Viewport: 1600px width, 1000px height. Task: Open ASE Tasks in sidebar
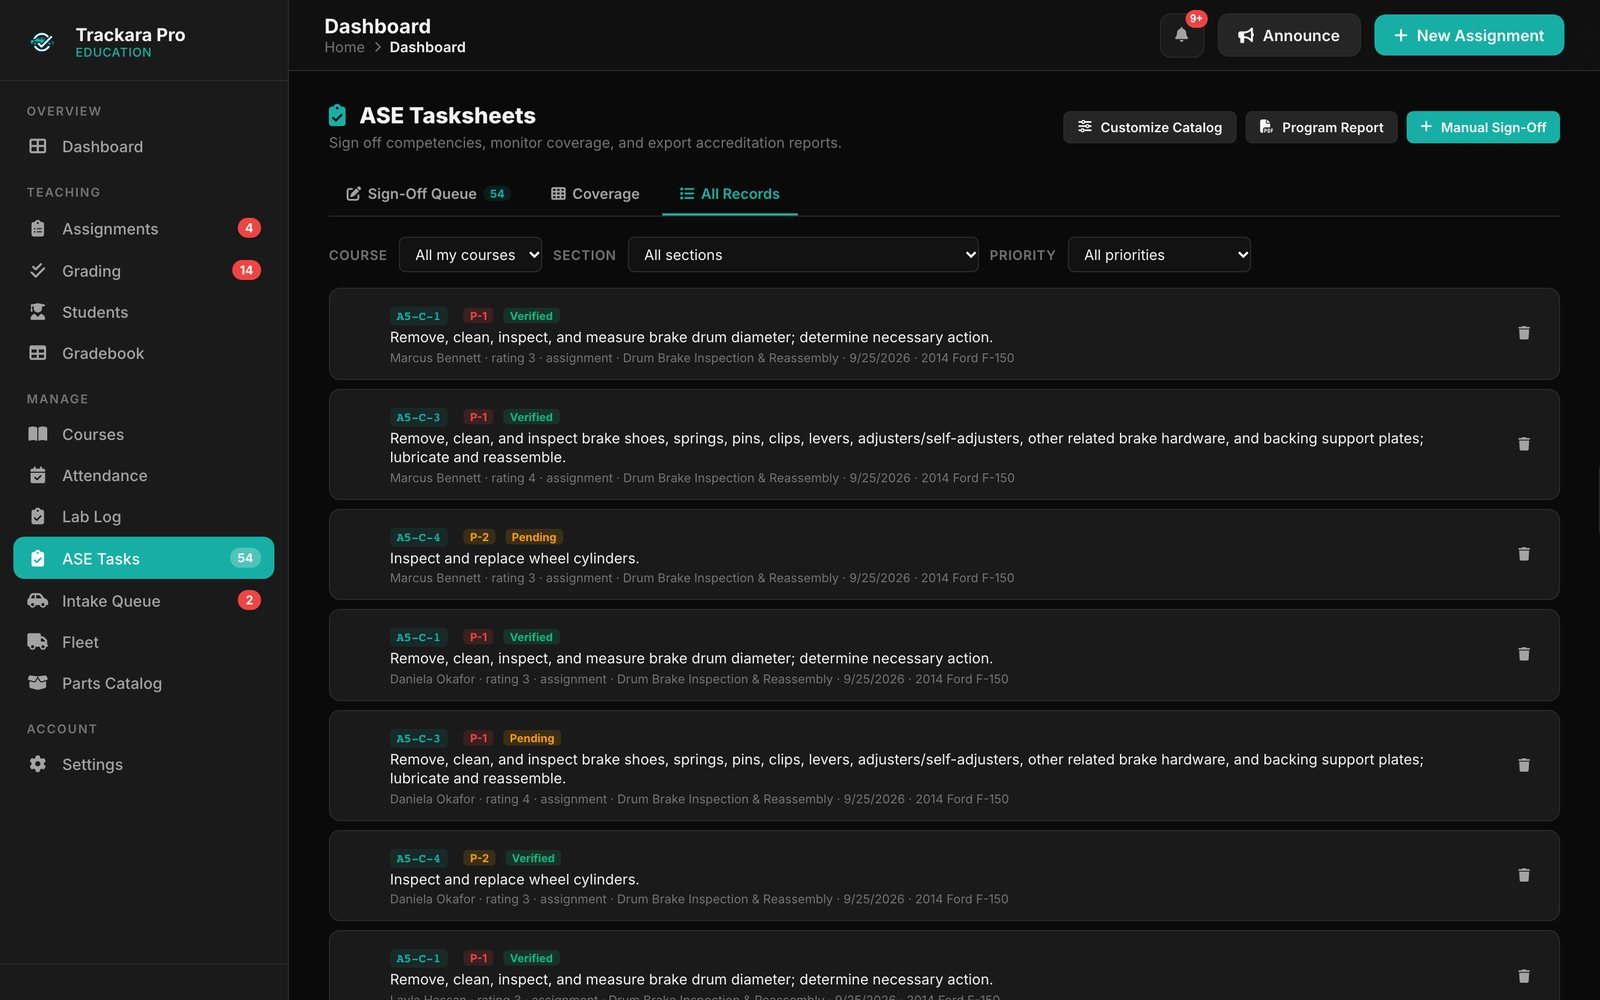[144, 558]
